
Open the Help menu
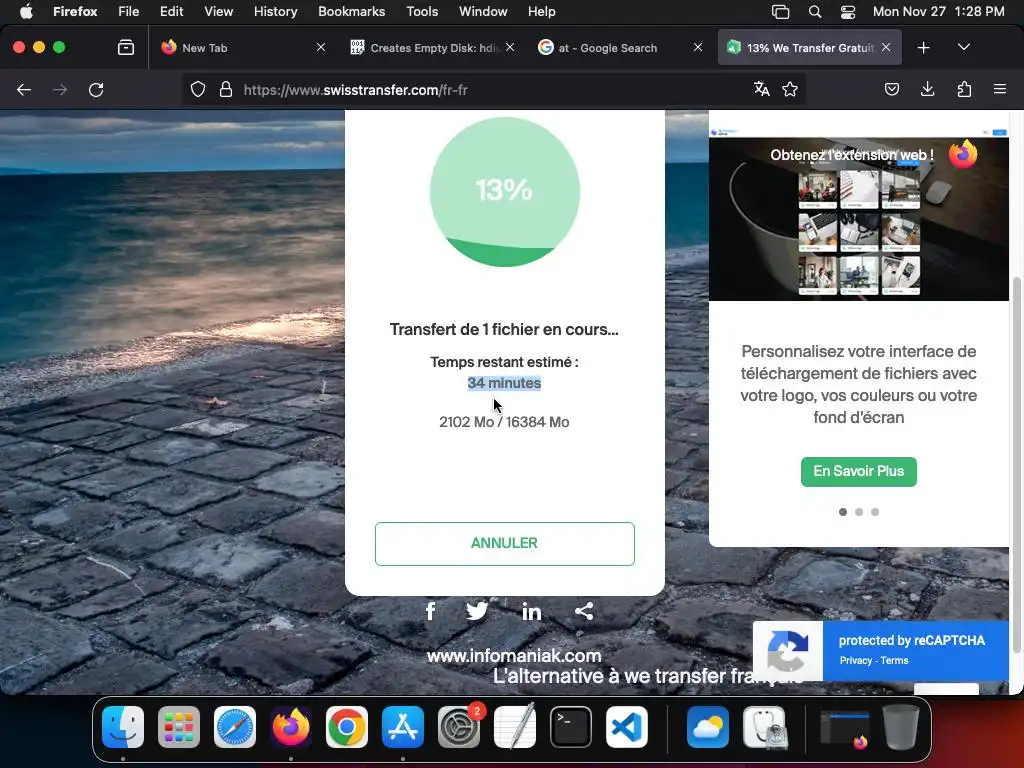click(x=541, y=11)
